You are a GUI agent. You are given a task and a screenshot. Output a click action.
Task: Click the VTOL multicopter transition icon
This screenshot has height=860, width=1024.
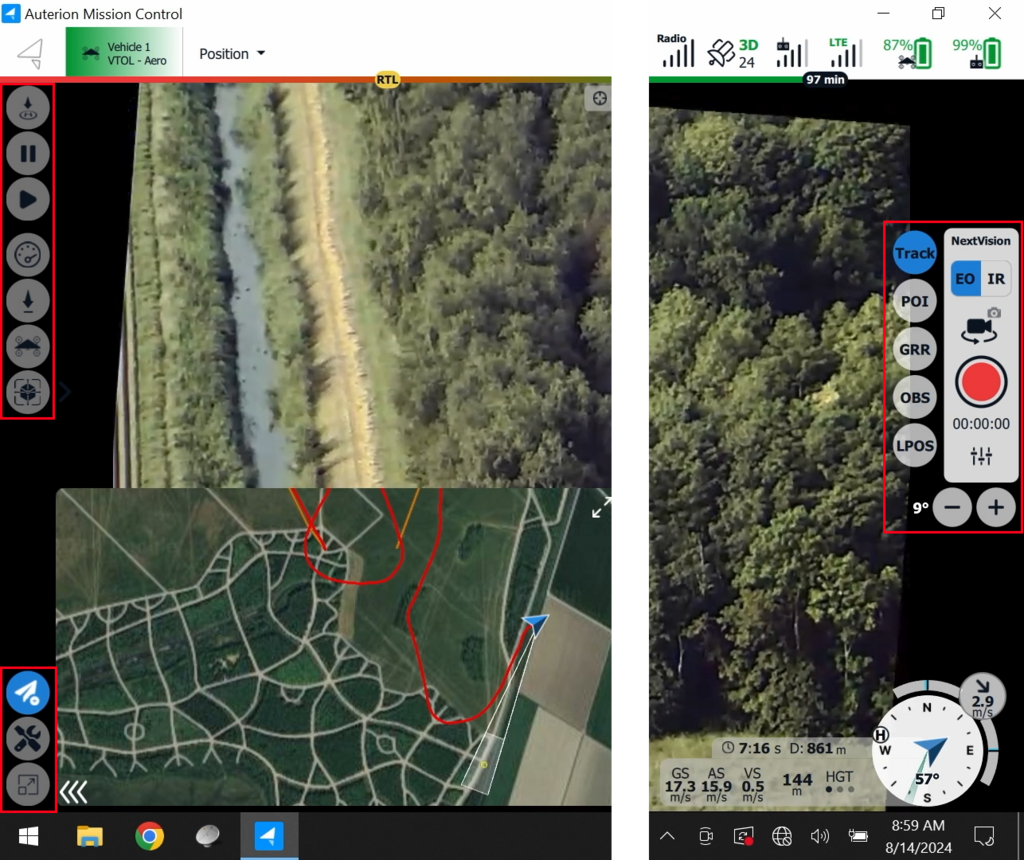point(28,347)
